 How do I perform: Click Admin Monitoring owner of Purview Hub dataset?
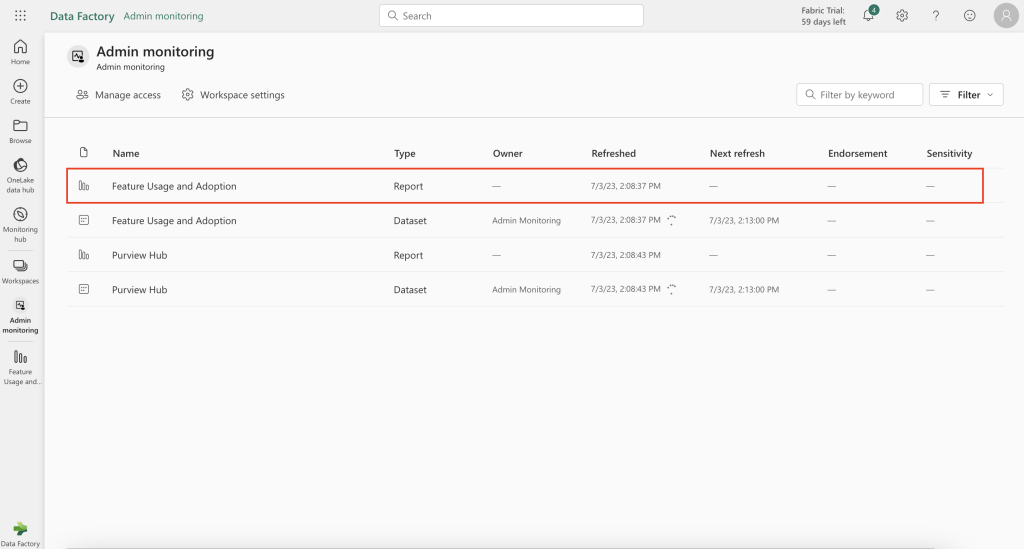(x=526, y=289)
